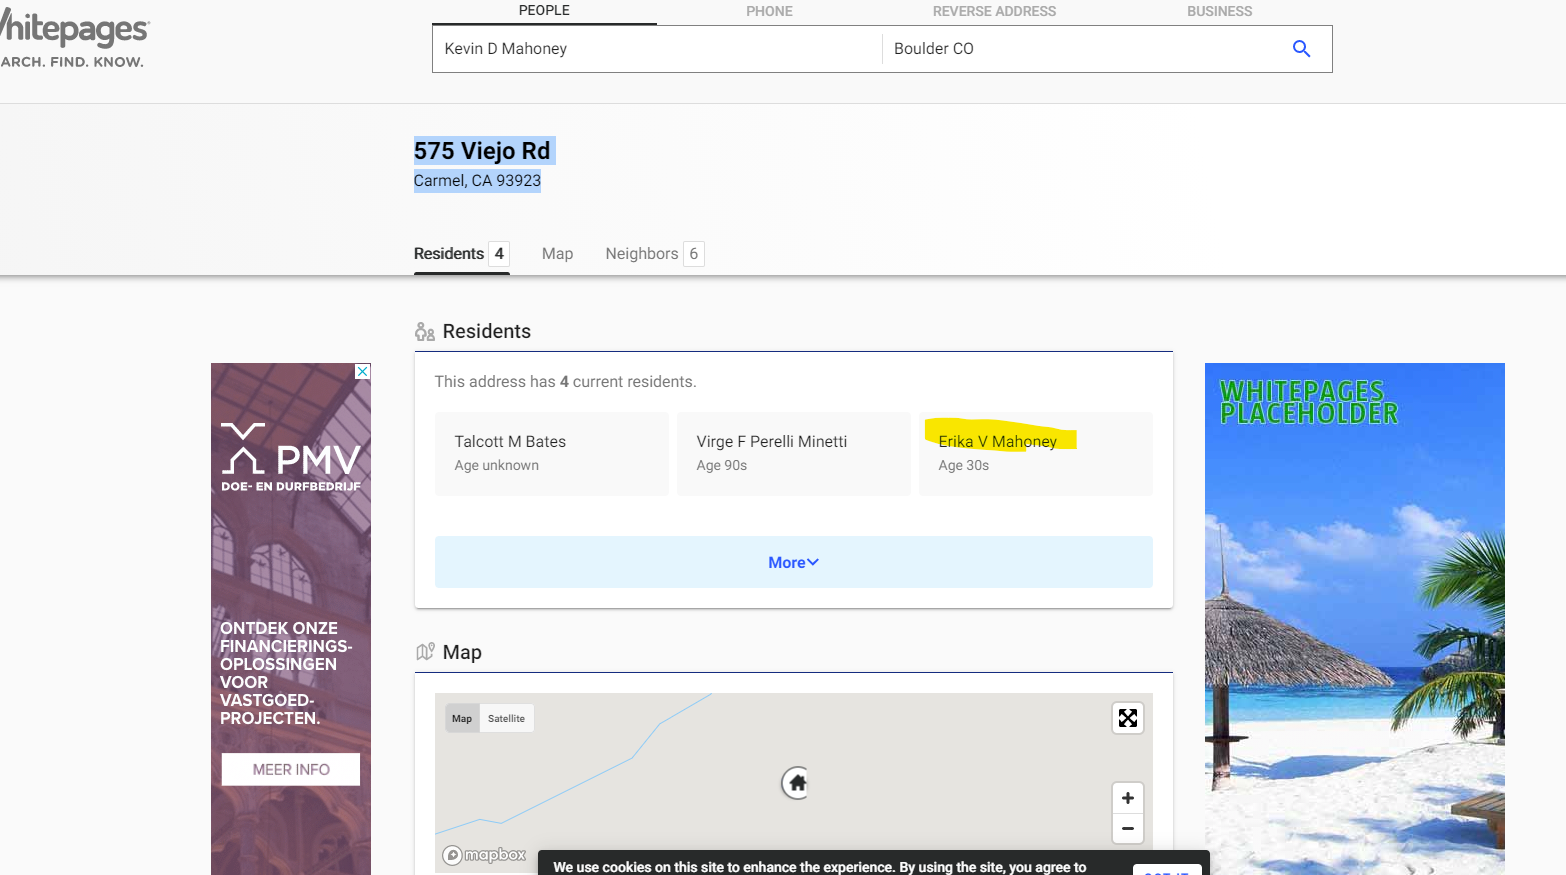The height and width of the screenshot is (875, 1566).
Task: Click the 'Age 30s' text
Action: 964,465
